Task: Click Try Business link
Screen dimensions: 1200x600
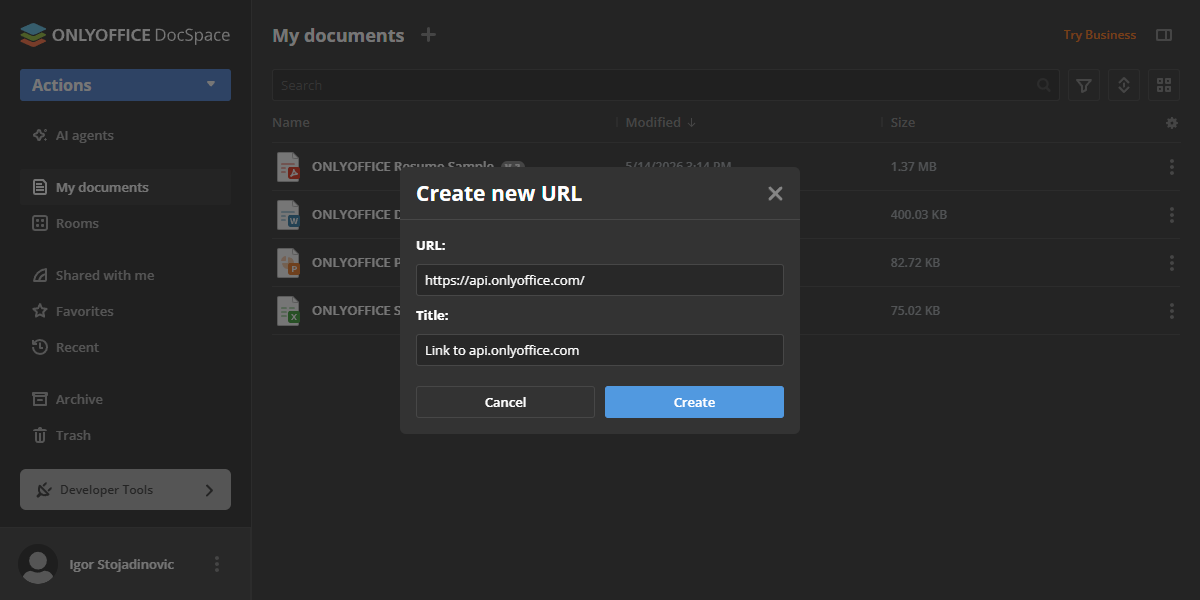Action: (x=1099, y=35)
